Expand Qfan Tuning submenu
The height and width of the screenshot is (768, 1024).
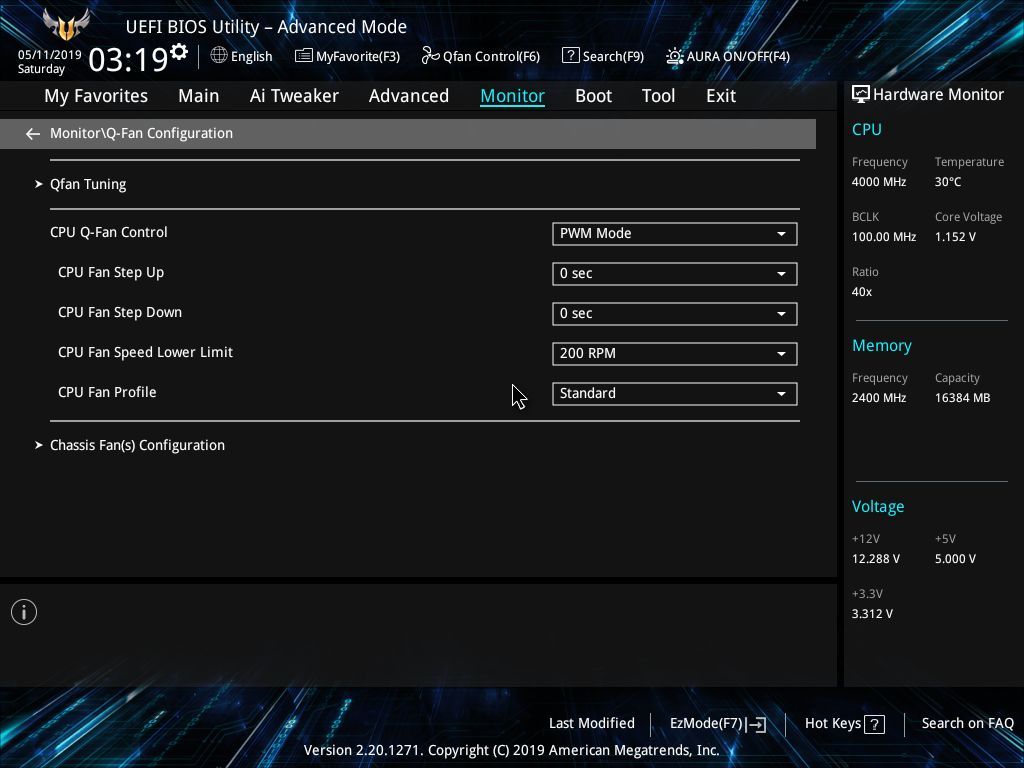(88, 185)
